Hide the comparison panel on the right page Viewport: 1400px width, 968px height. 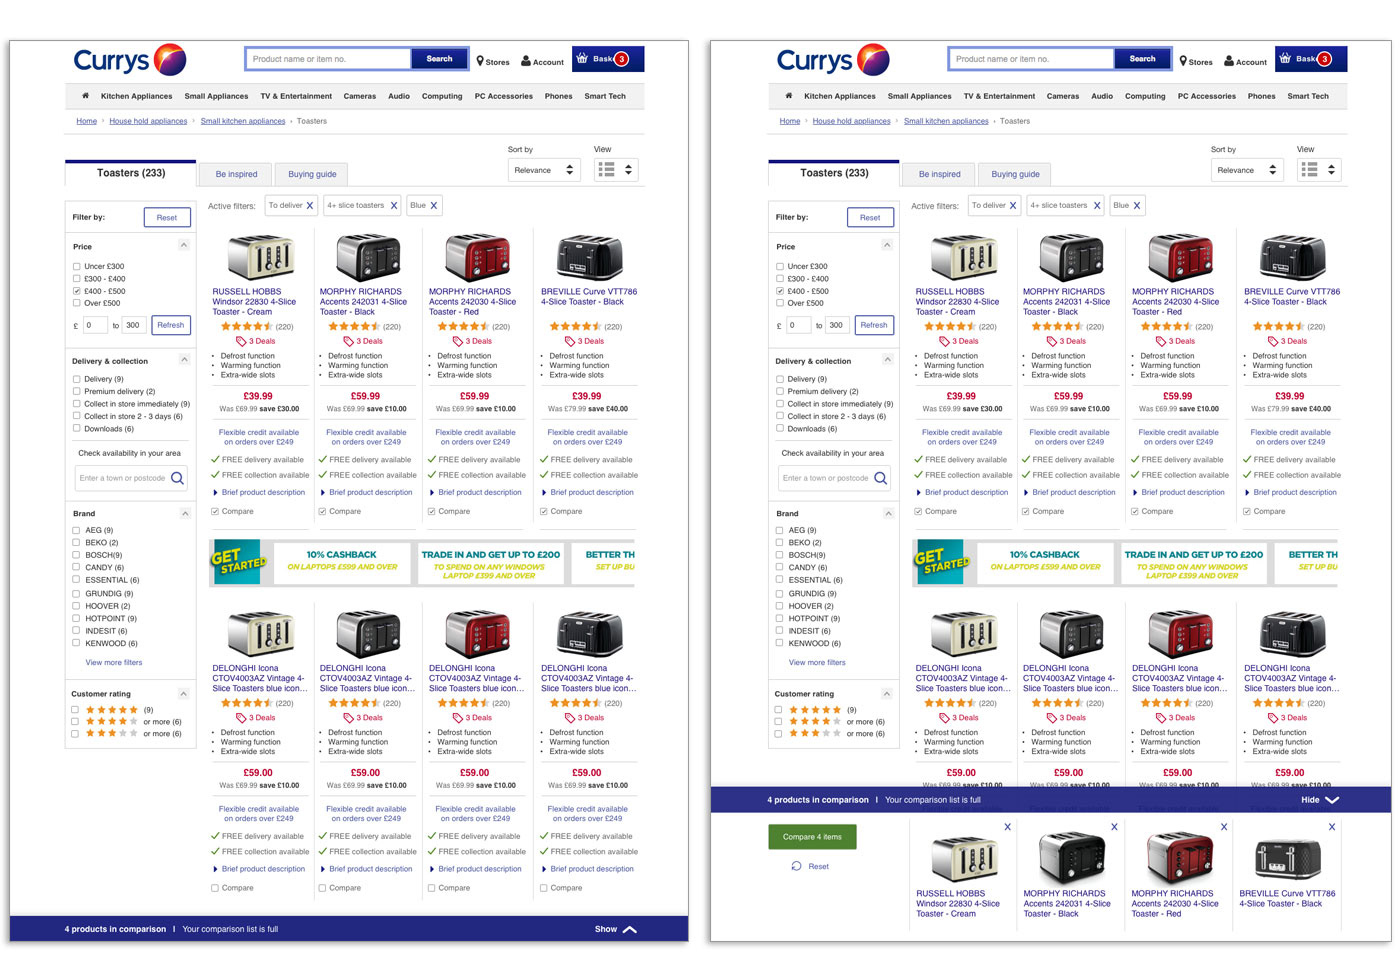(x=1320, y=800)
